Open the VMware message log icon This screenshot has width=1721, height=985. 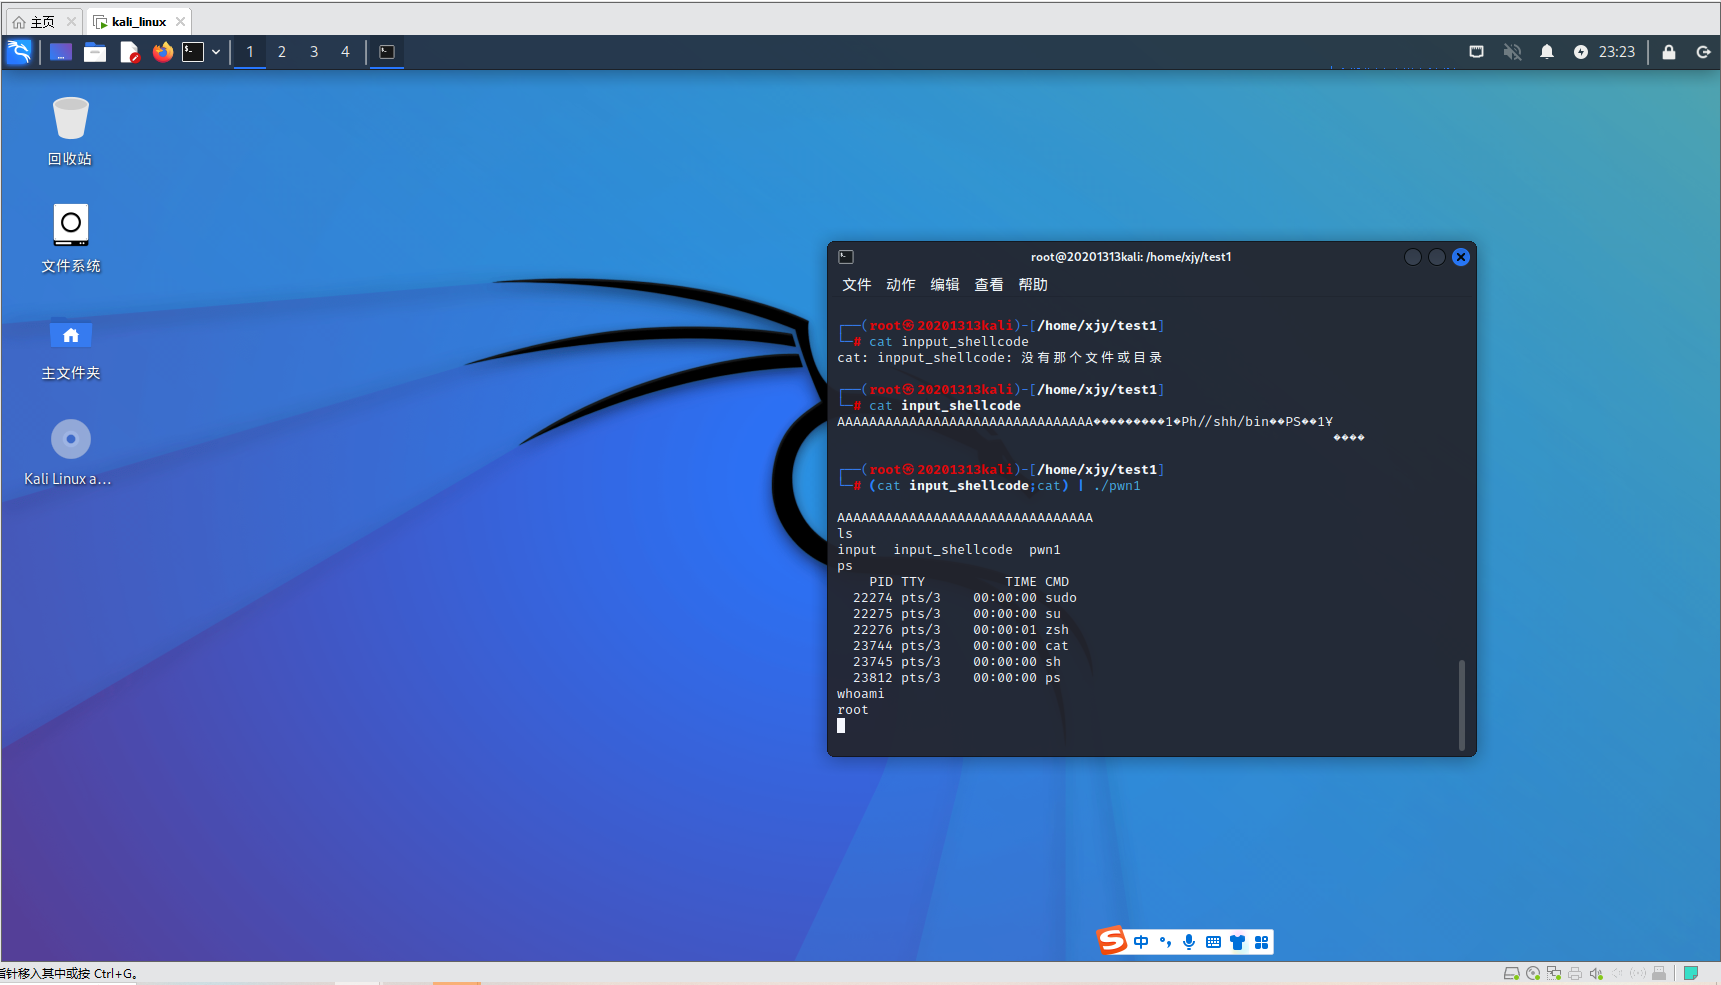coord(1691,973)
